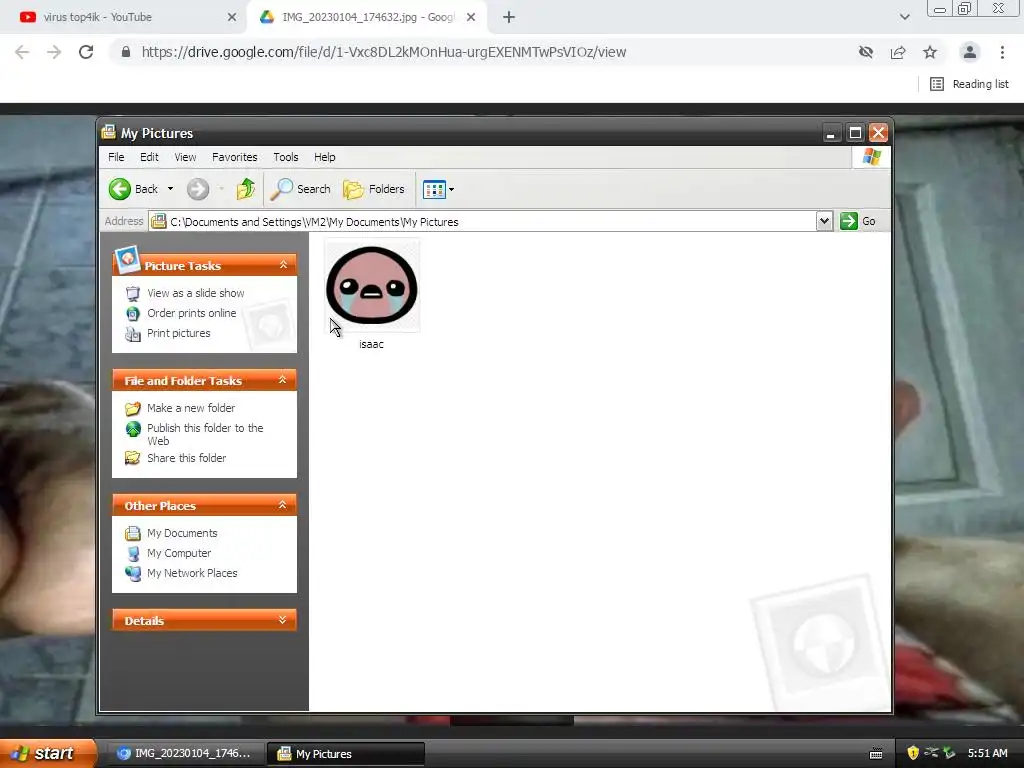Viewport: 1024px width, 768px height.
Task: Click the Windows Start button
Action: pyautogui.click(x=48, y=753)
